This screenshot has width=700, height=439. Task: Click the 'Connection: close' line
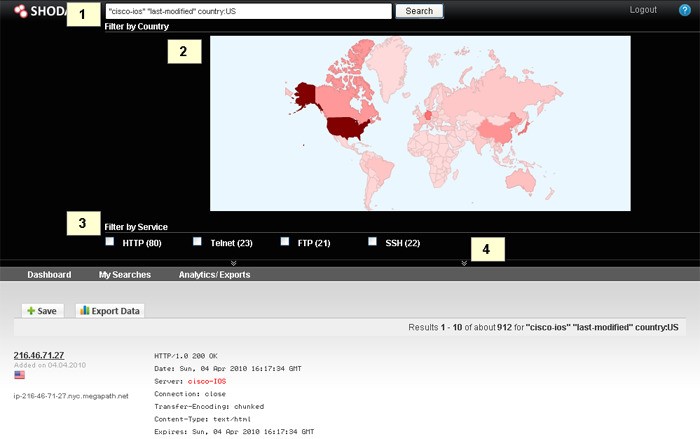pos(190,394)
